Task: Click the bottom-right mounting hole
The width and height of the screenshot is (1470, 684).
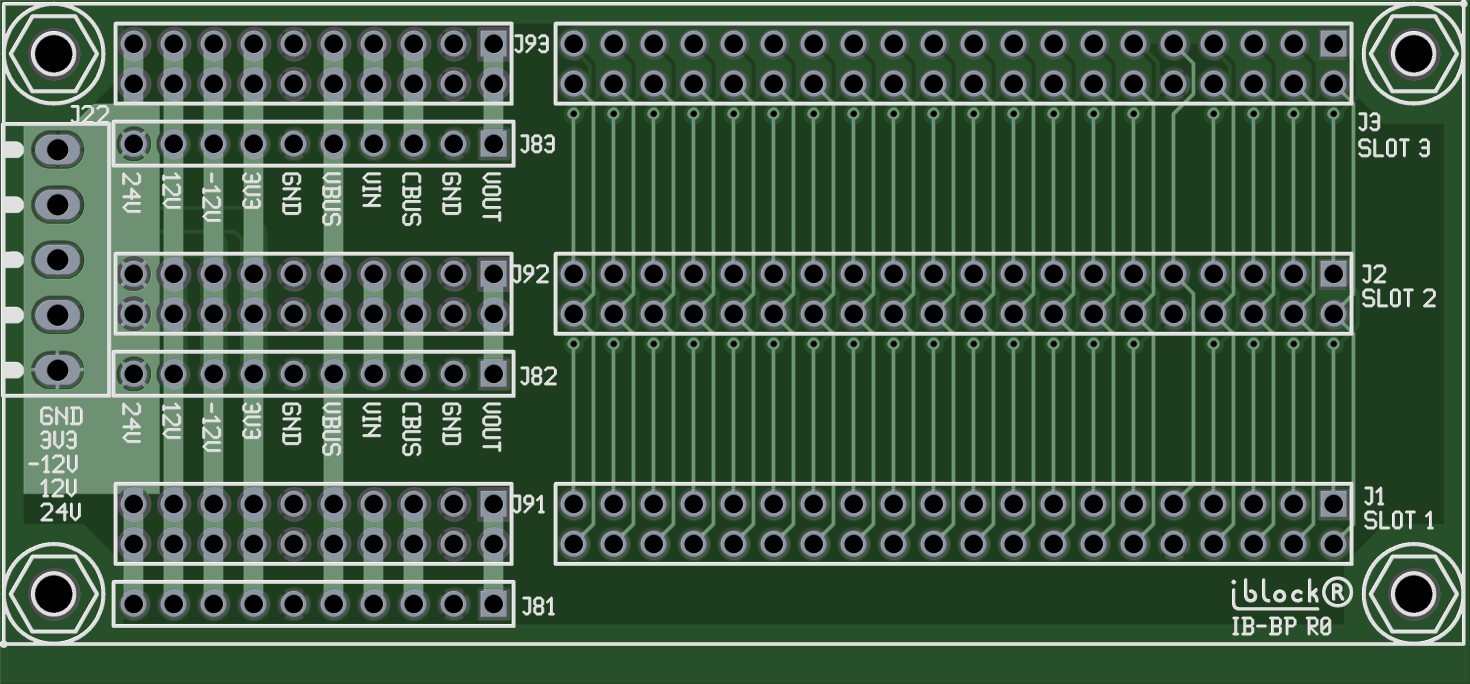Action: pos(1411,594)
